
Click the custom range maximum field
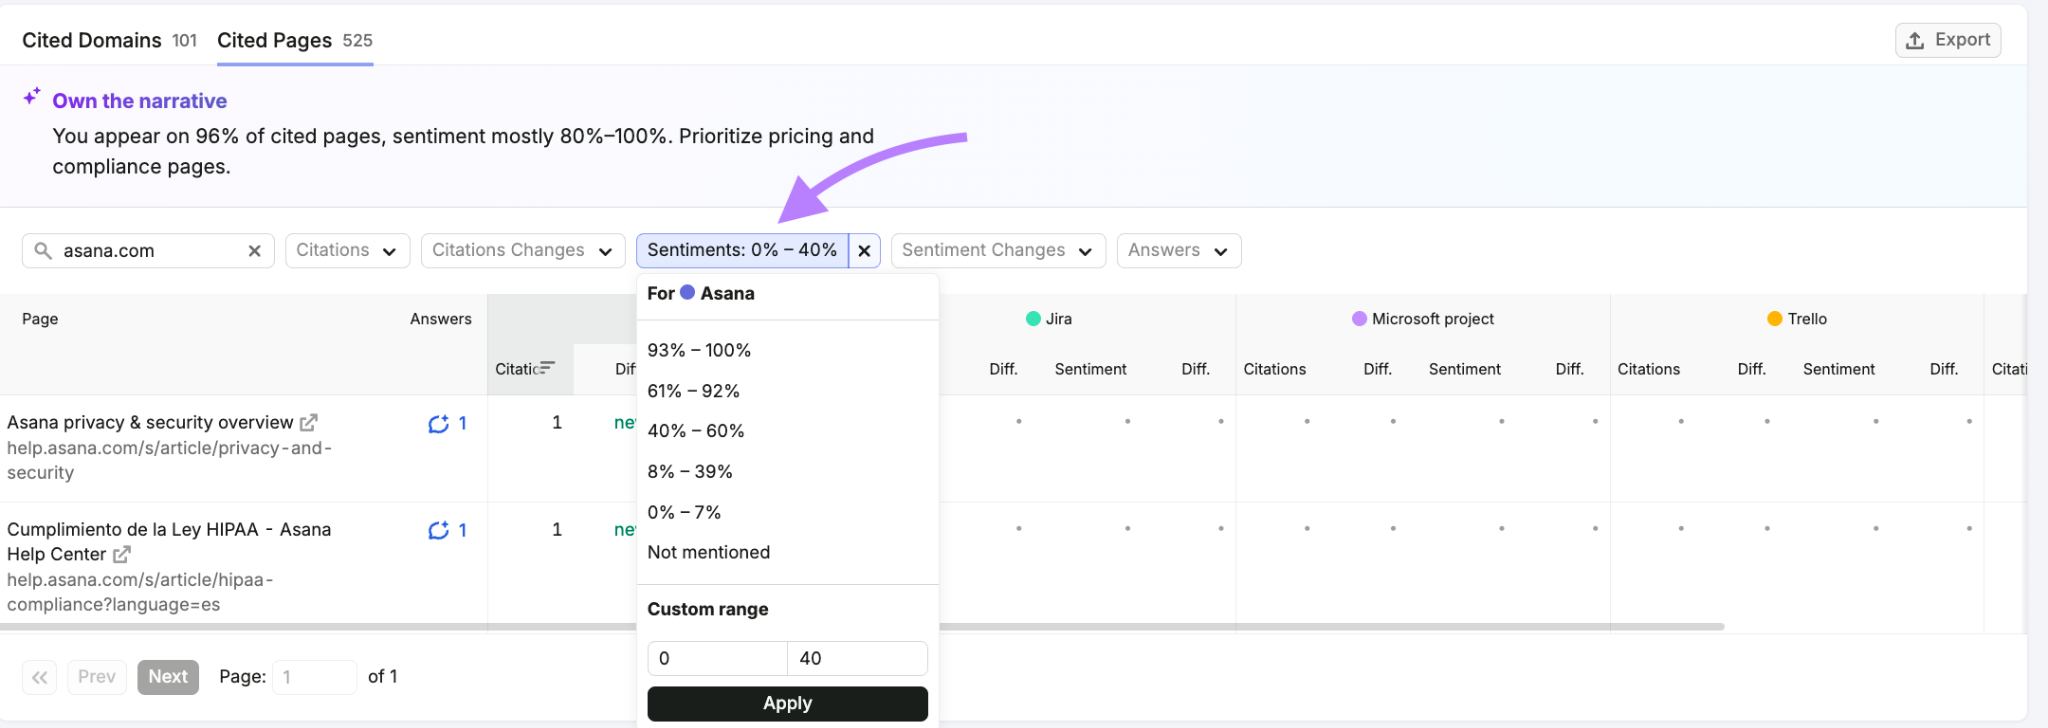(x=858, y=658)
